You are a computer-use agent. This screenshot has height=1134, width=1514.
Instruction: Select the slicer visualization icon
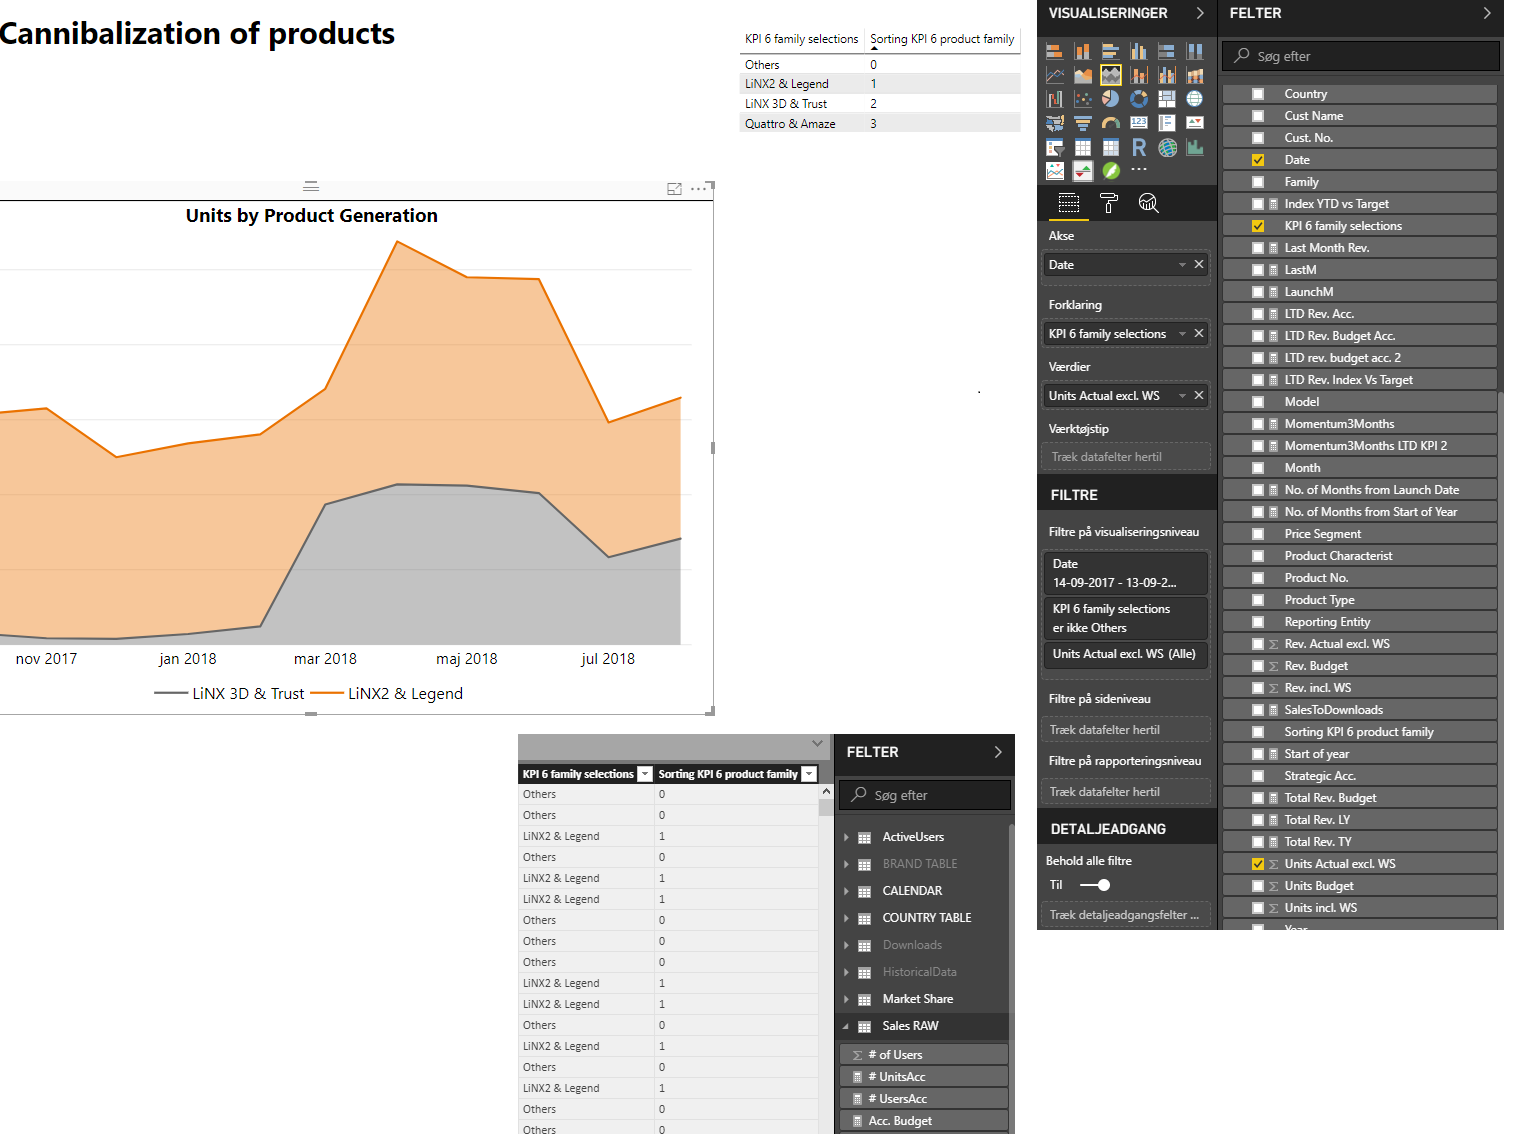1055,147
